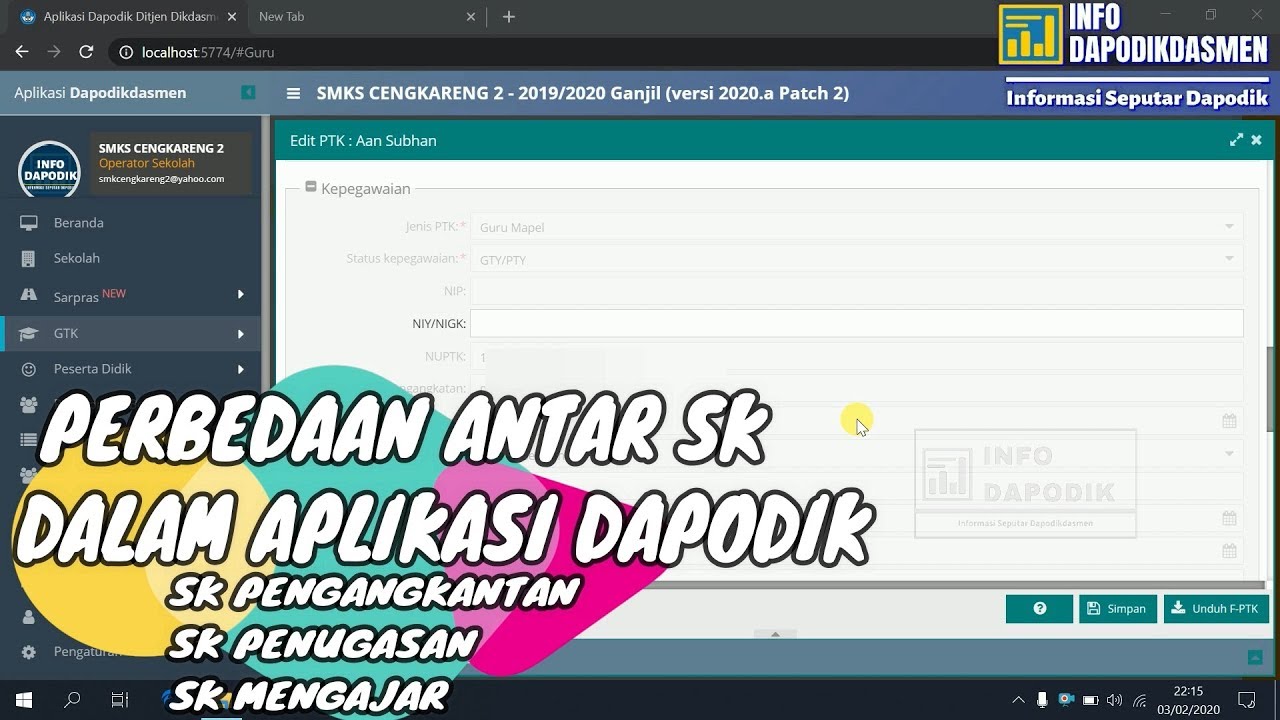This screenshot has width=1280, height=720.
Task: Show hidden system tray icons
Action: tap(1018, 700)
